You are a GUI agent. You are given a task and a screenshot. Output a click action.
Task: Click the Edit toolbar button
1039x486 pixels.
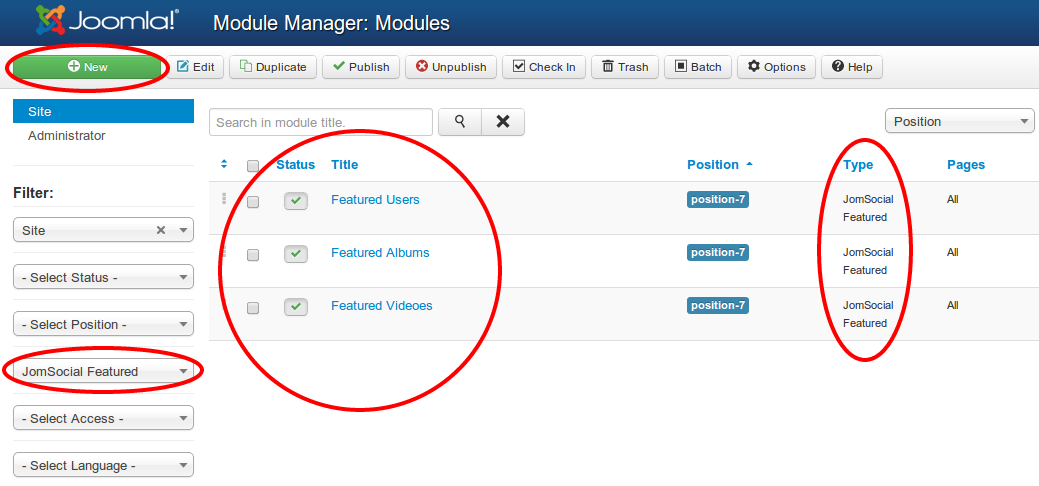point(195,67)
